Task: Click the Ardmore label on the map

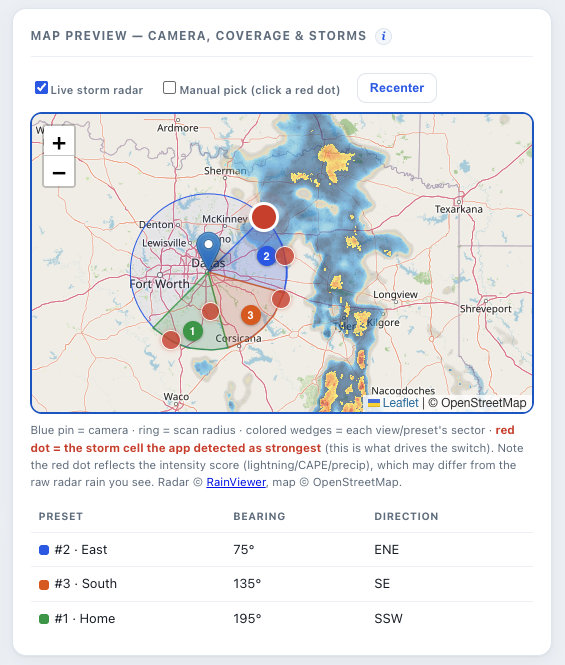Action: click(178, 128)
